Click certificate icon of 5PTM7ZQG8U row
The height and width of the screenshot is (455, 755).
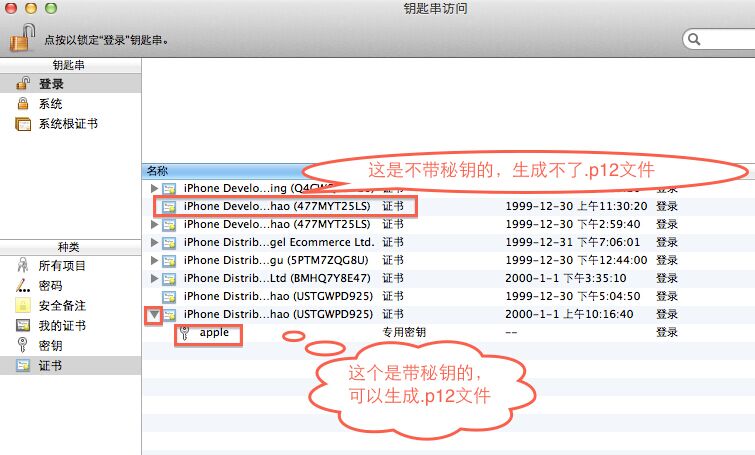[169, 260]
